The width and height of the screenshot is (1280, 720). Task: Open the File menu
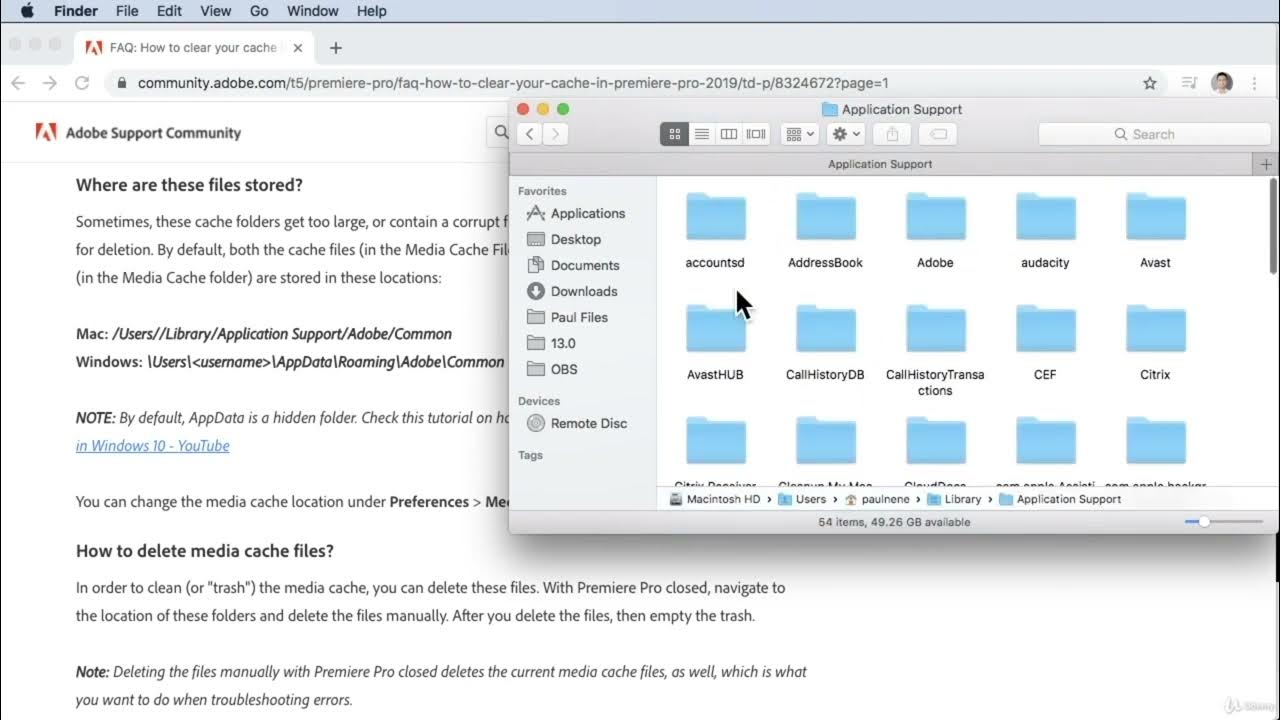click(x=127, y=11)
